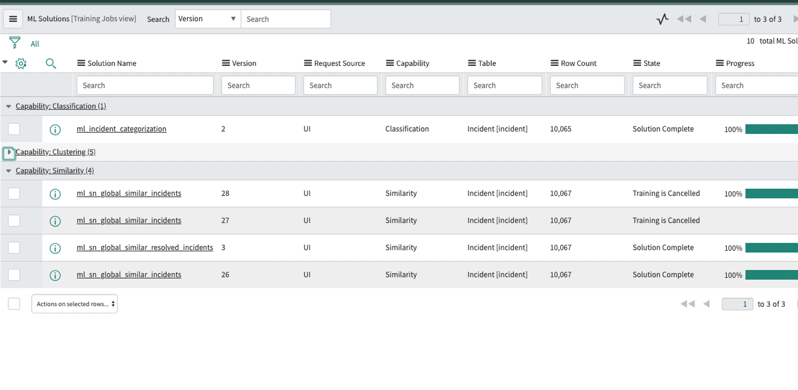
Task: Click the bottom page number field
Action: point(737,304)
